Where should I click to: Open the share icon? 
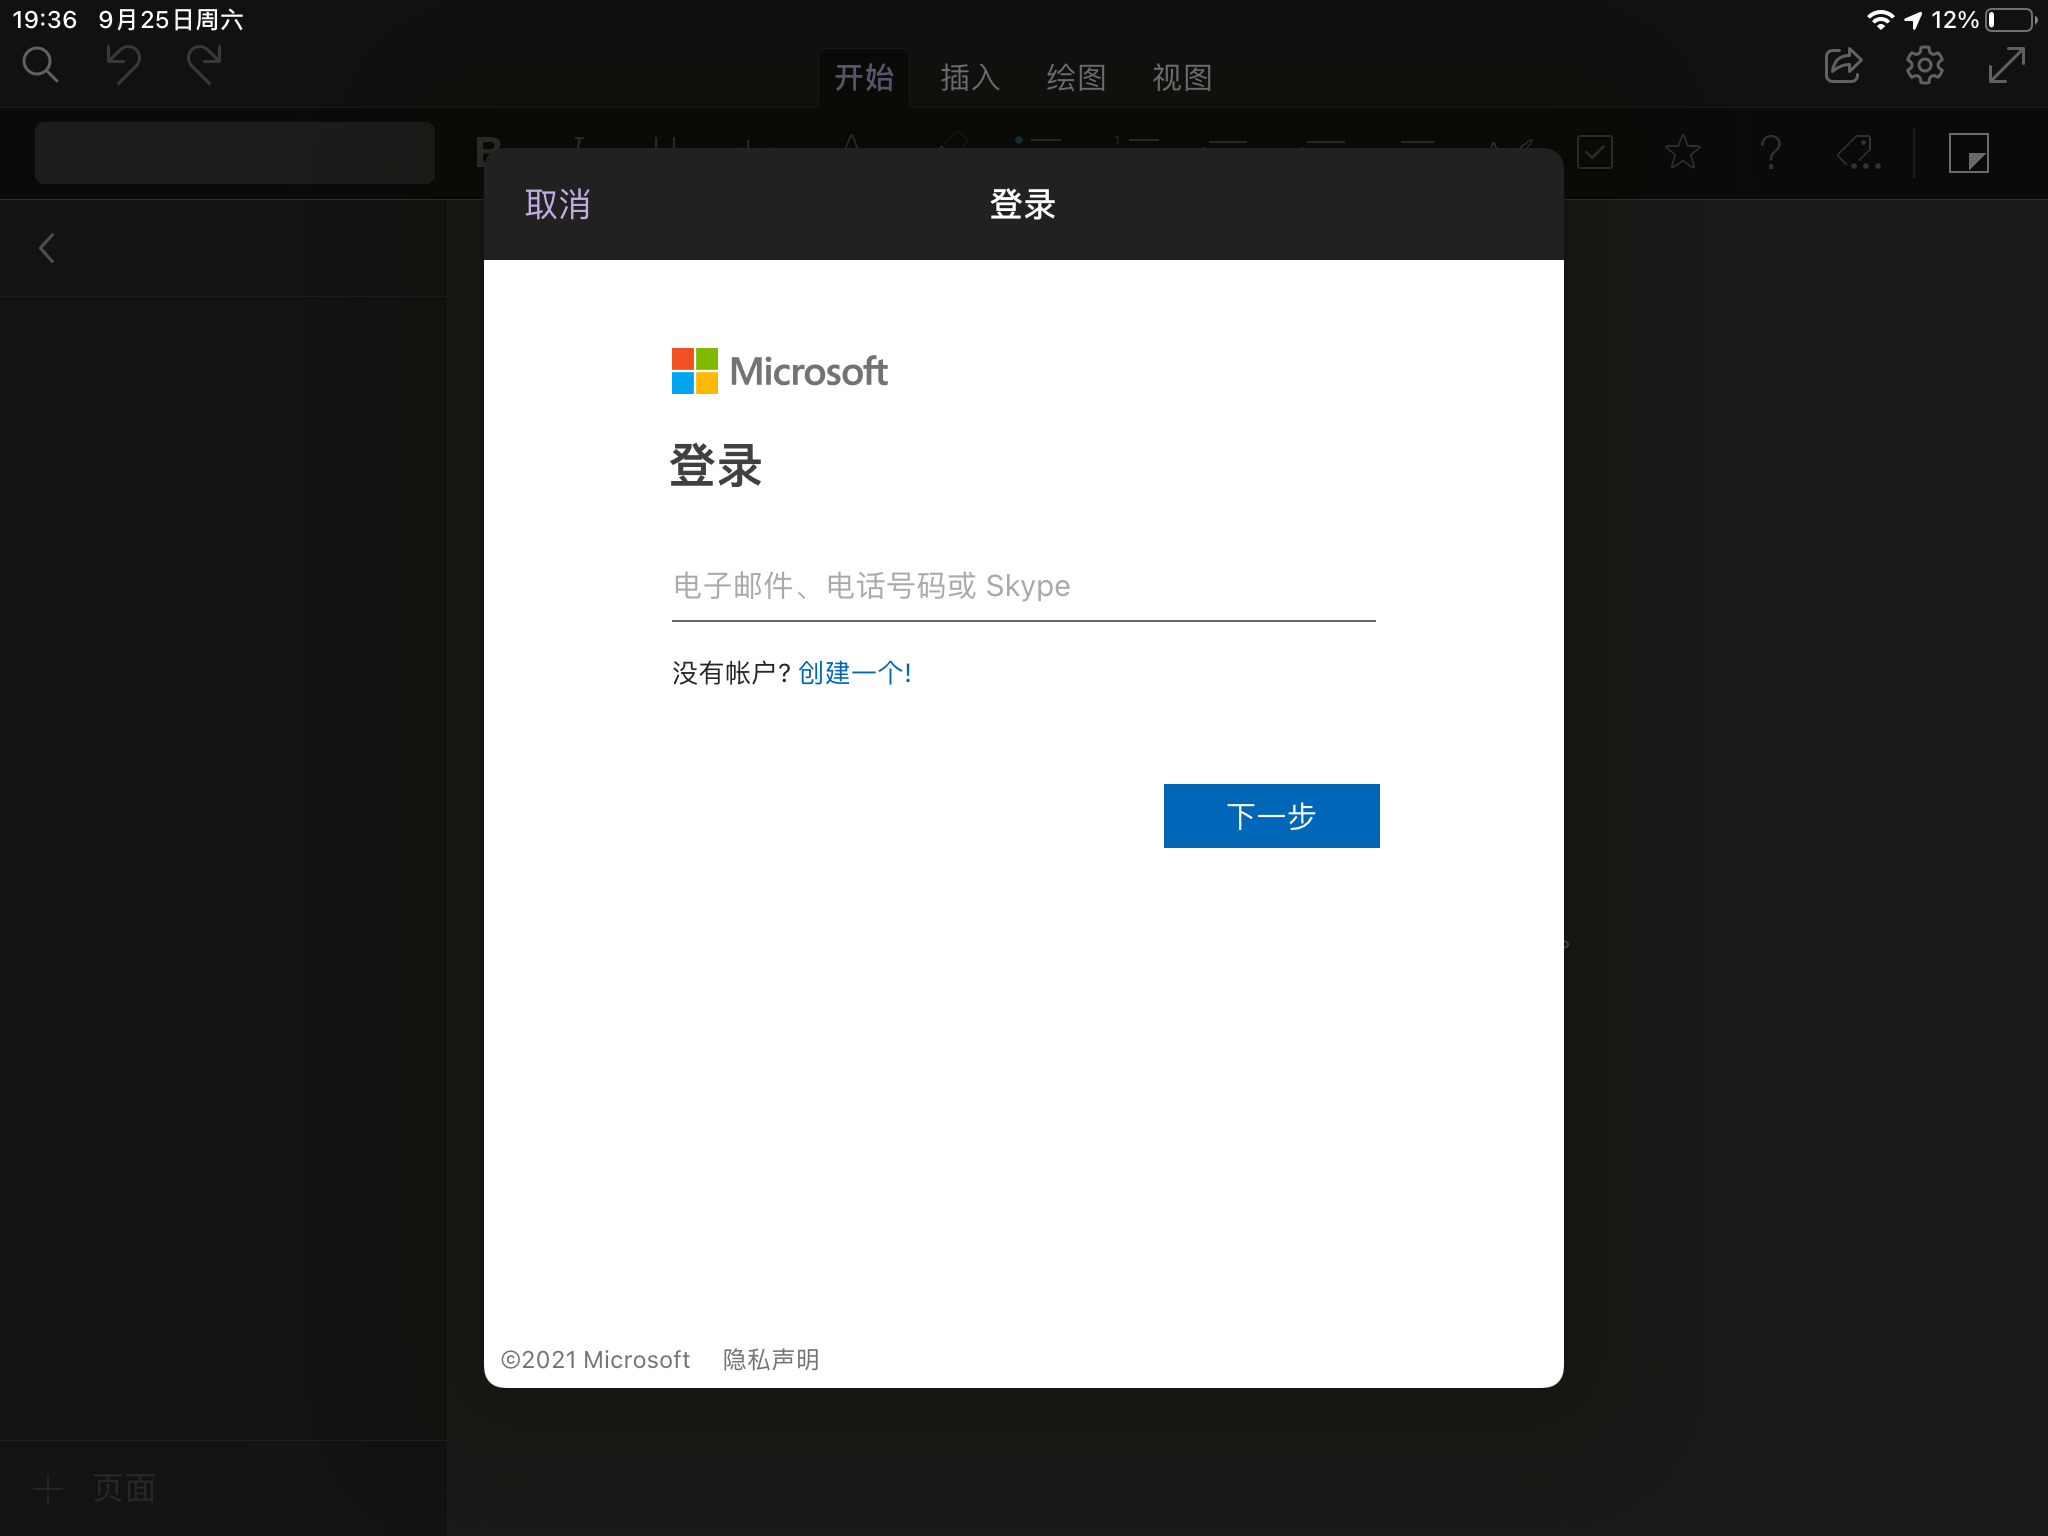(1842, 66)
